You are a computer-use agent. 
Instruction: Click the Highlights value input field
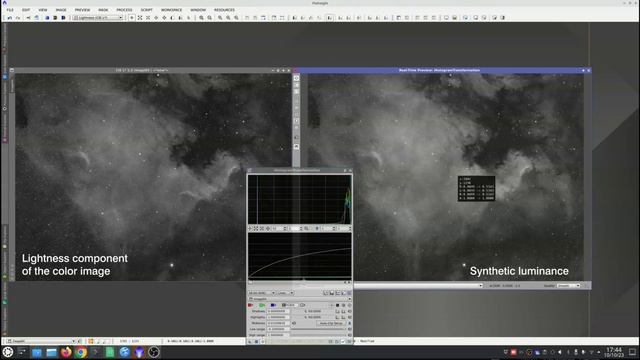coord(278,317)
